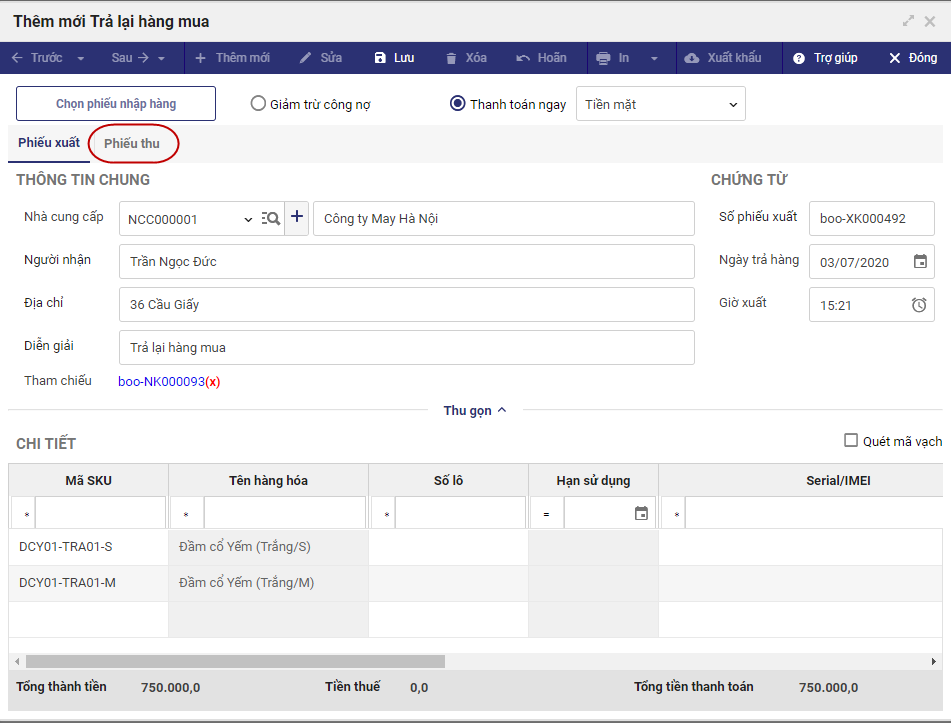This screenshot has height=723, width=951.
Task: Switch to the Phiếu xuất tab
Action: click(x=49, y=143)
